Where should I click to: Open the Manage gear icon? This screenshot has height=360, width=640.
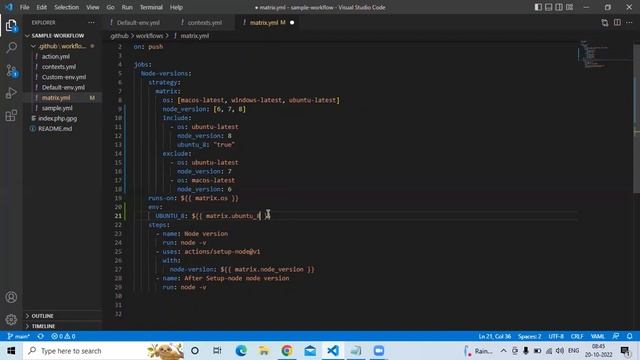point(11,319)
